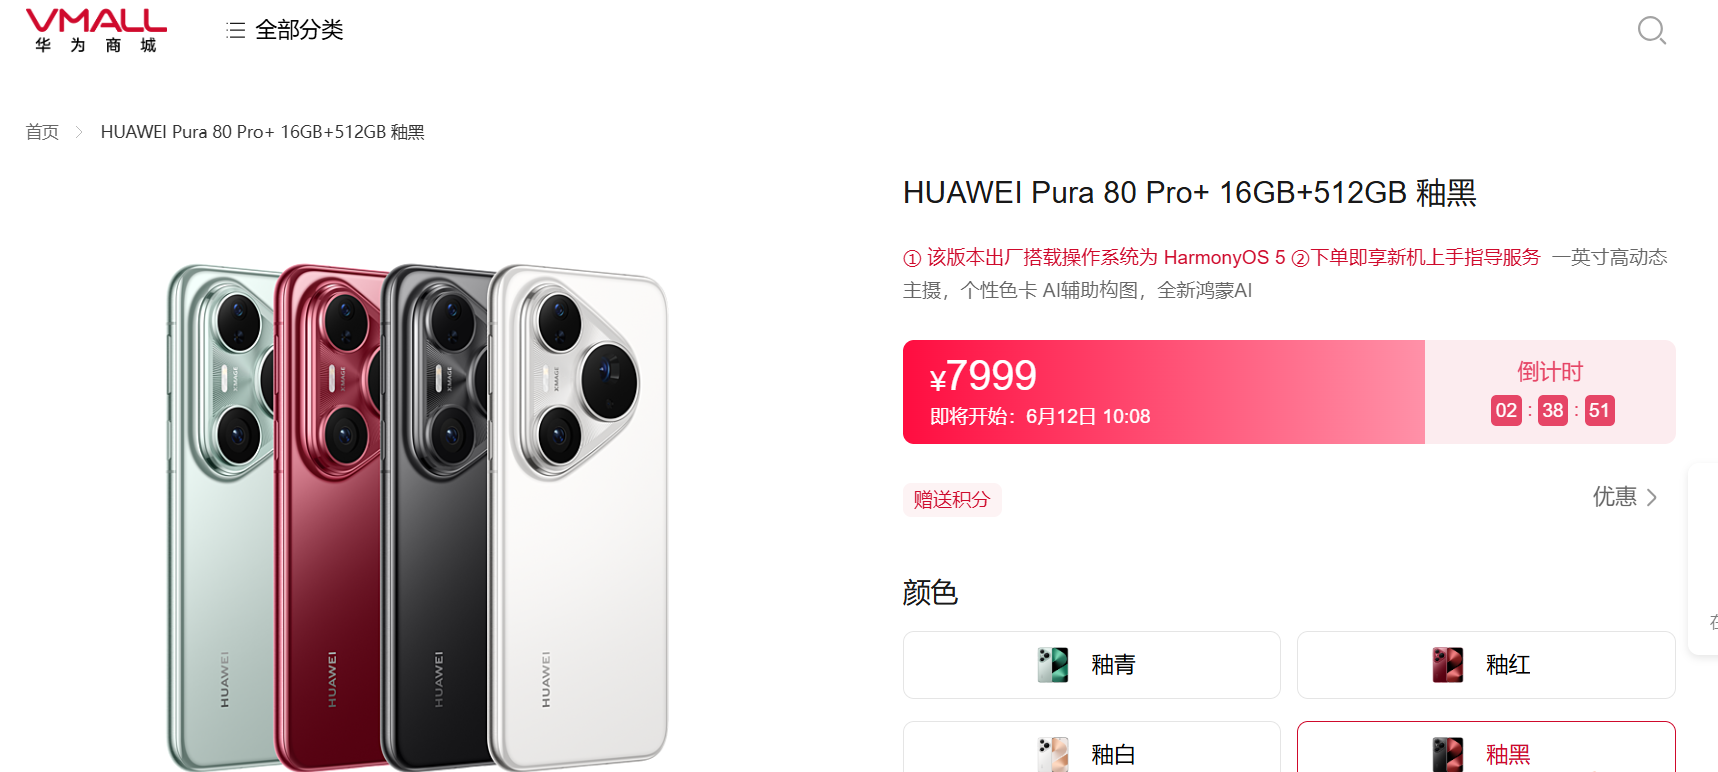Select the 釉黑 color swatch
This screenshot has height=772, width=1718.
coord(1486,747)
